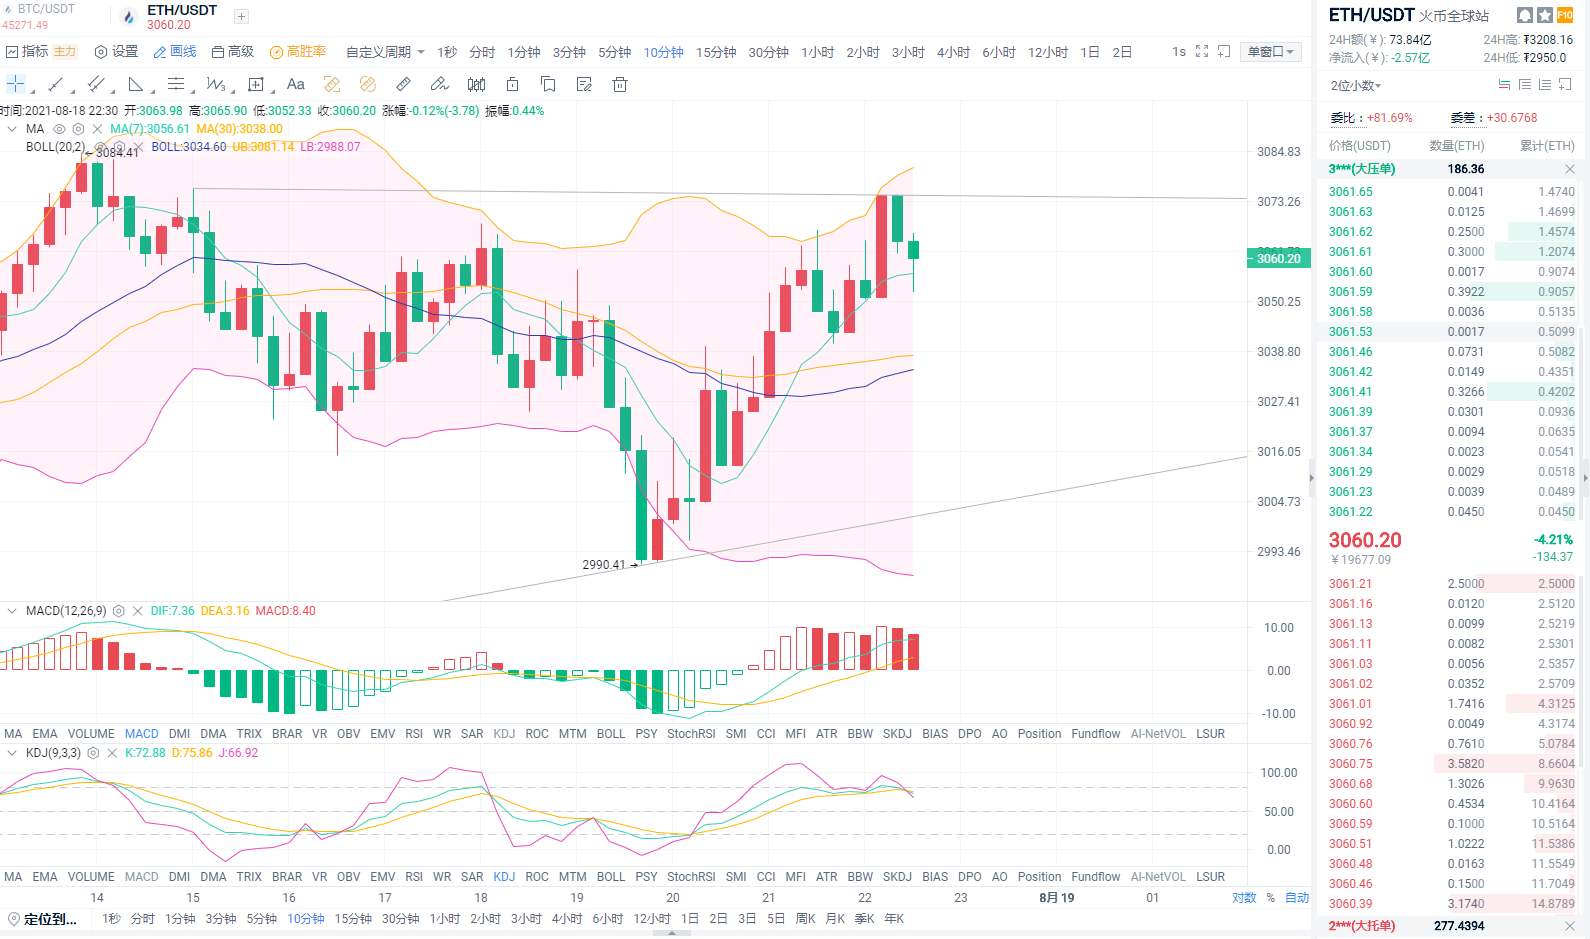Screen dimensions: 1590x939
Task: Open 2位小数 decimal precision dropdown
Action: (x=1356, y=86)
